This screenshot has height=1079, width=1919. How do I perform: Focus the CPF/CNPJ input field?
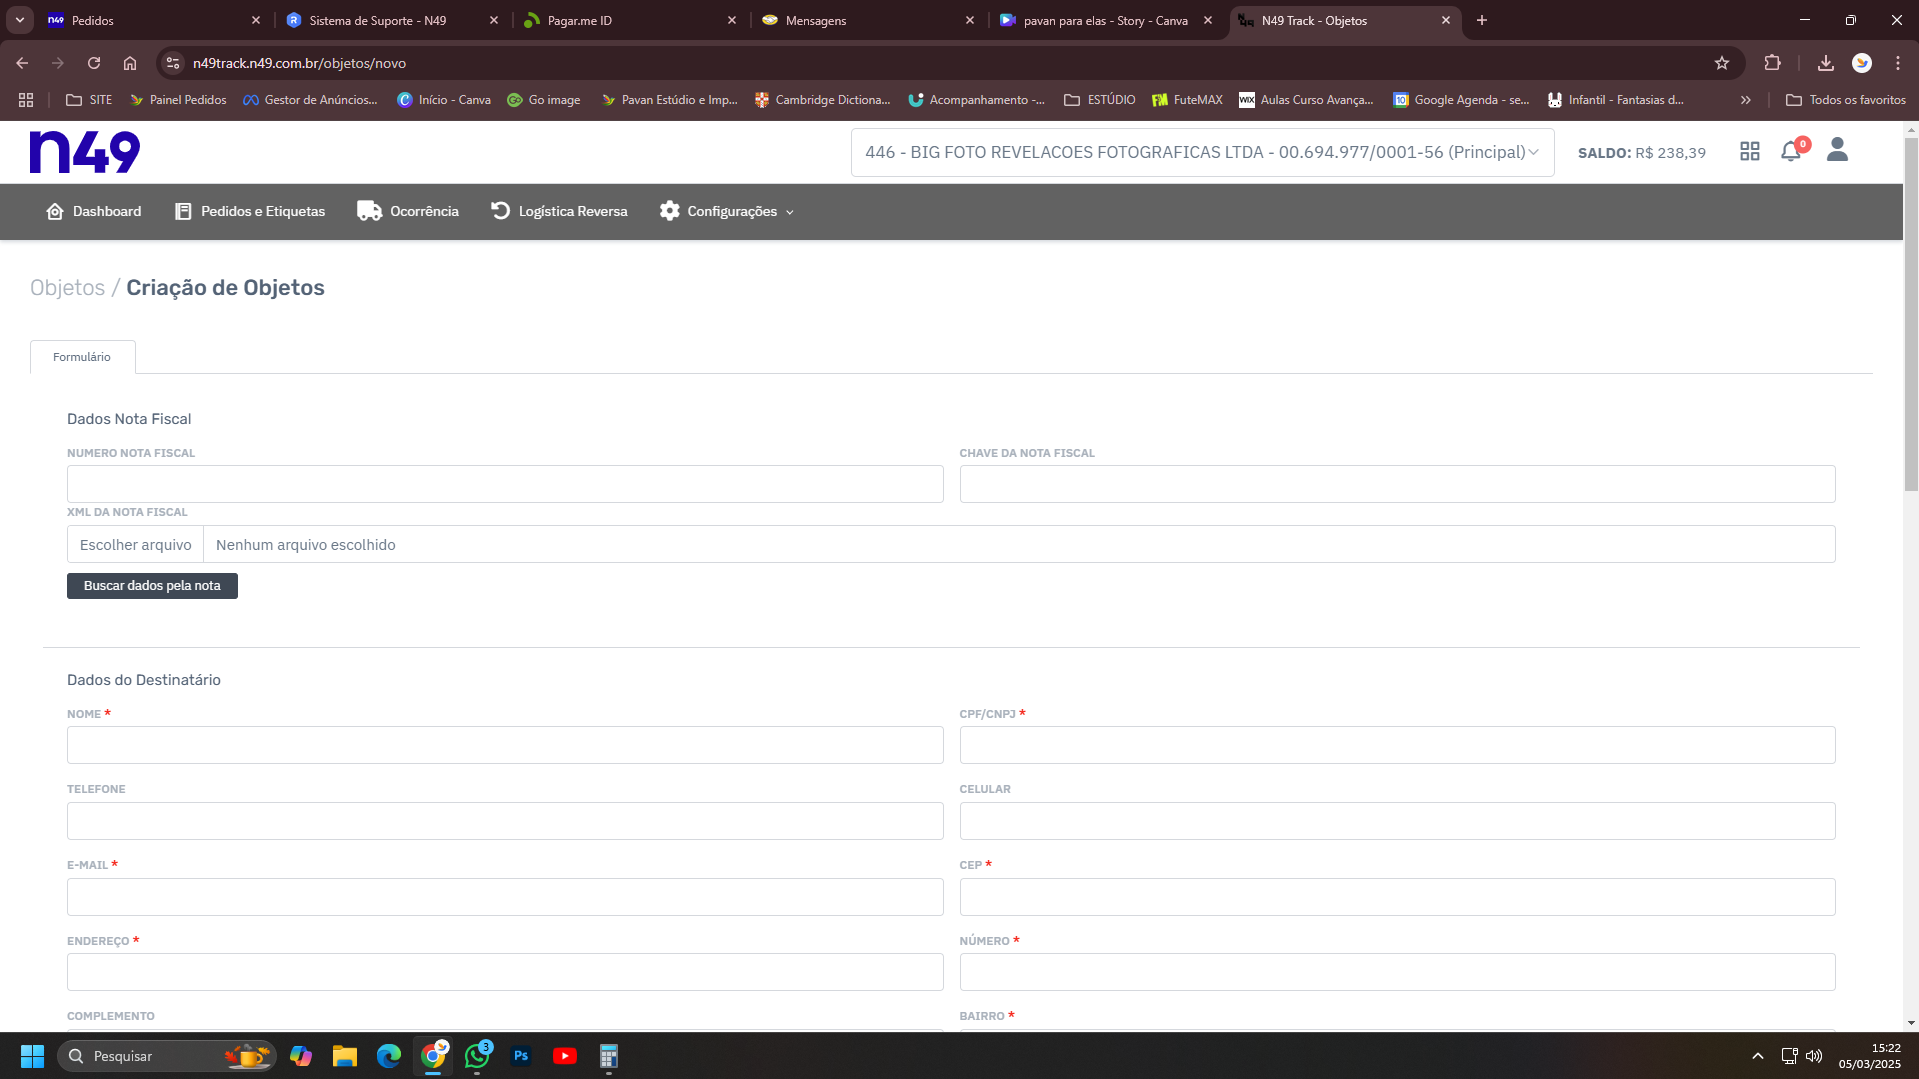tap(1396, 745)
